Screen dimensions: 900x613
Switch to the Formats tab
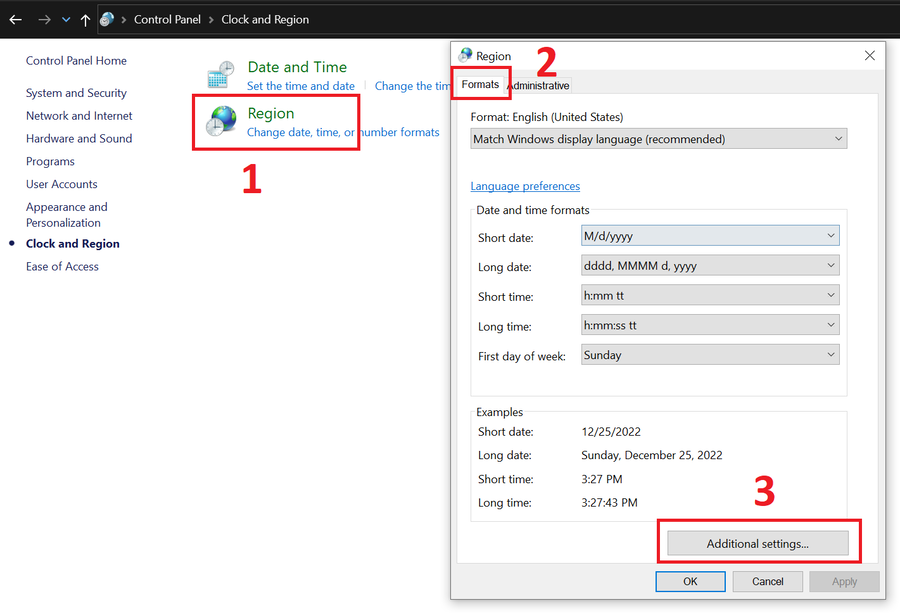coord(480,85)
